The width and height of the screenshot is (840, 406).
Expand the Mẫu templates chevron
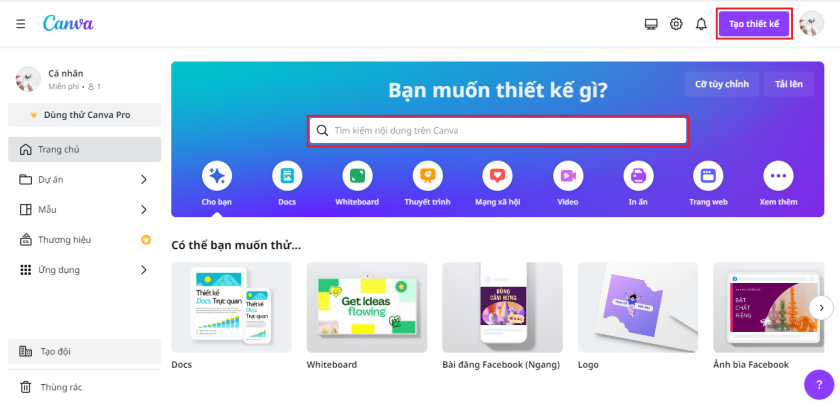coord(144,209)
